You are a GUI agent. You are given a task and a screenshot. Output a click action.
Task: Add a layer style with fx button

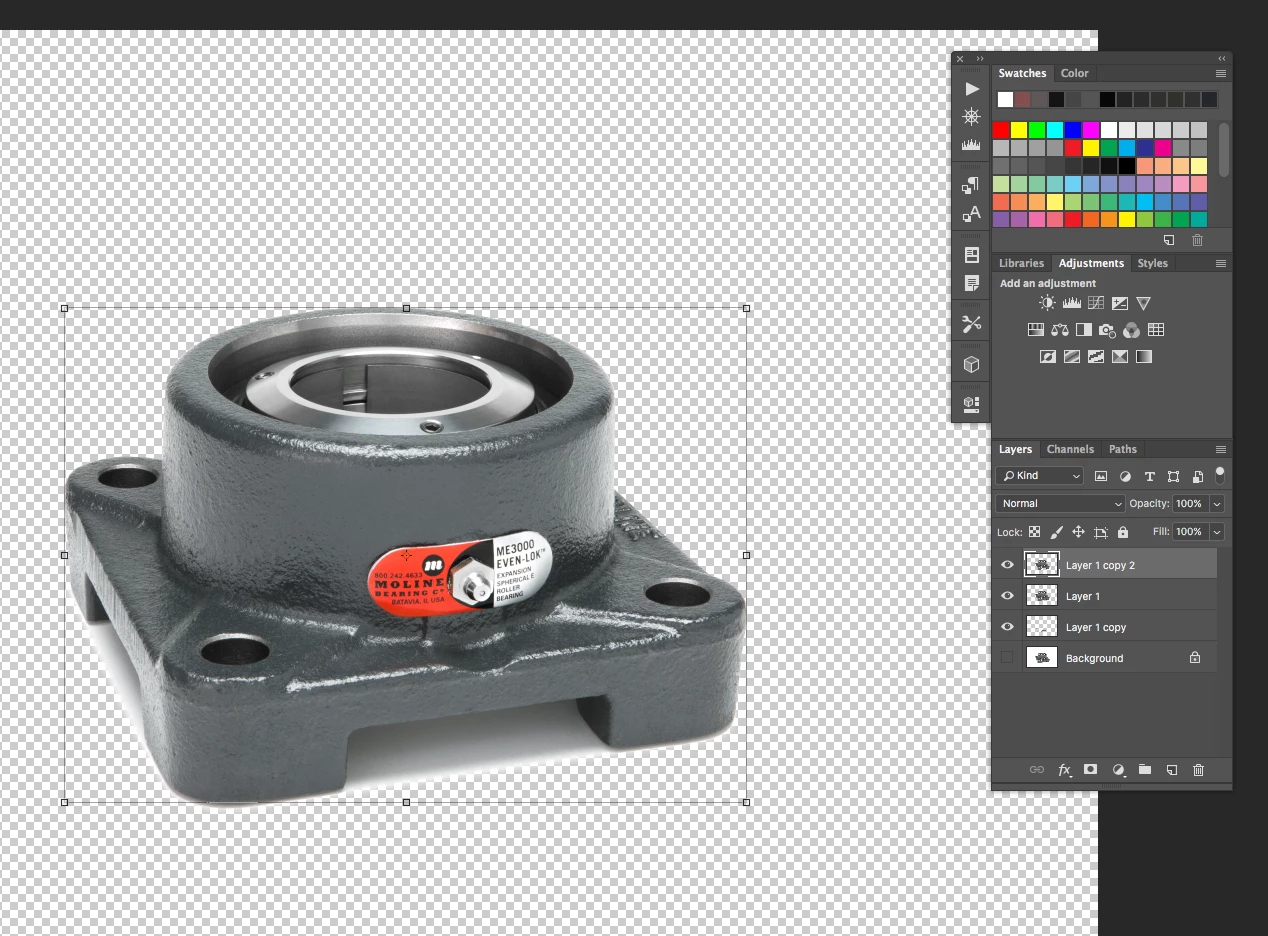coord(1064,770)
